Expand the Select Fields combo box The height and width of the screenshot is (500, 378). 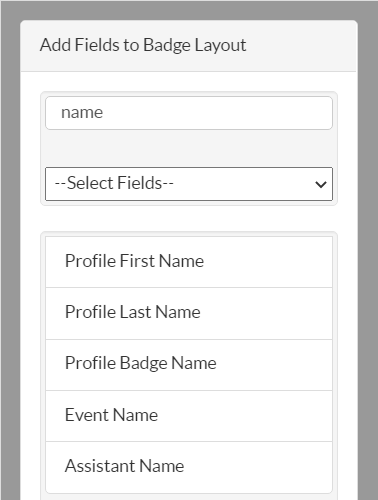click(x=189, y=184)
